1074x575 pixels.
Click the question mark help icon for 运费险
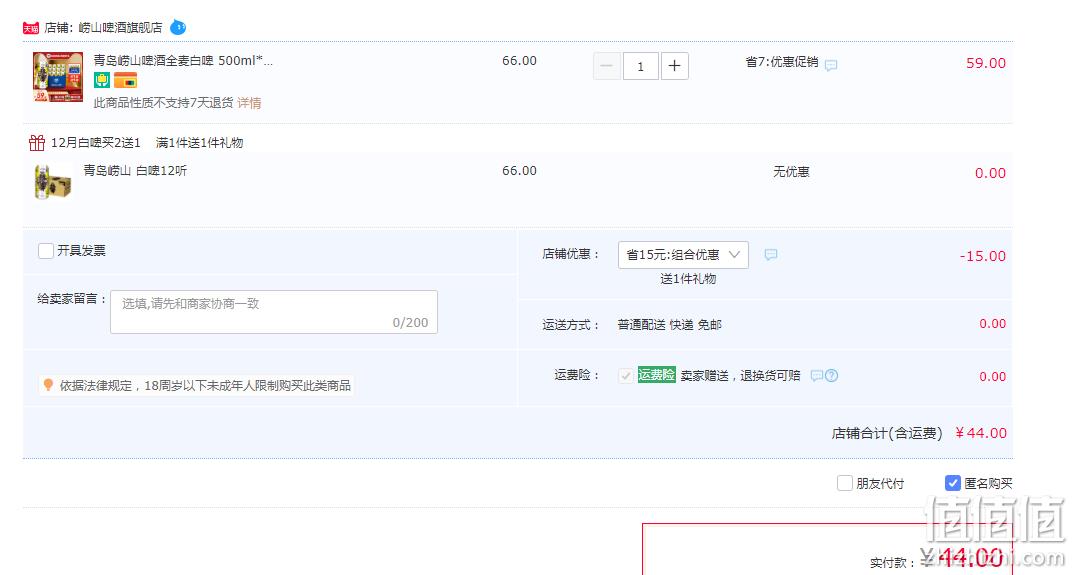click(x=832, y=376)
